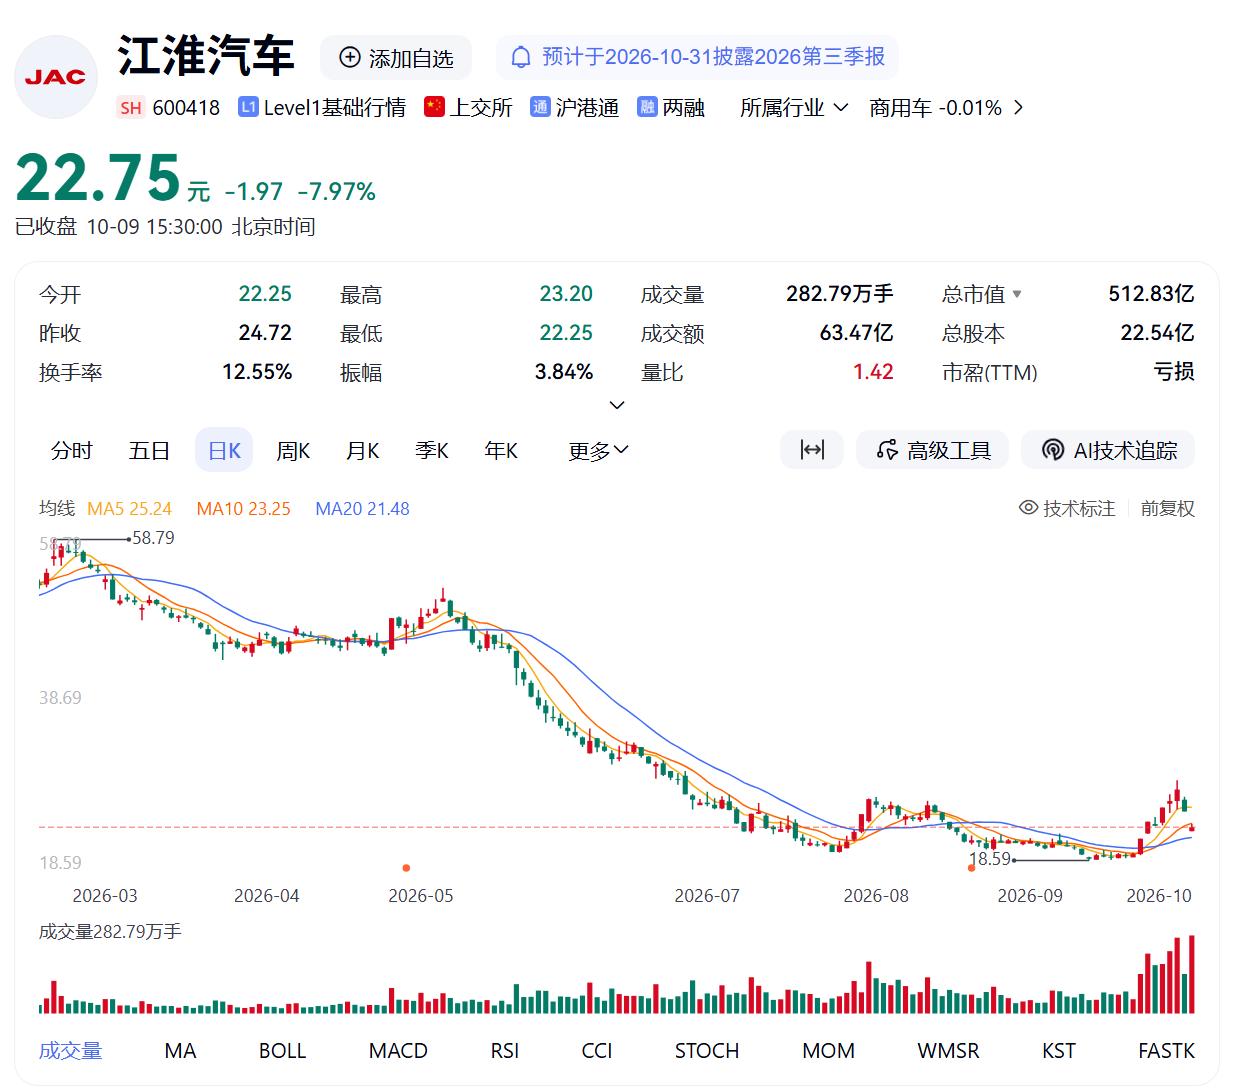Select the KST indicator tab
The height and width of the screenshot is (1090, 1239).
coord(1059,1051)
